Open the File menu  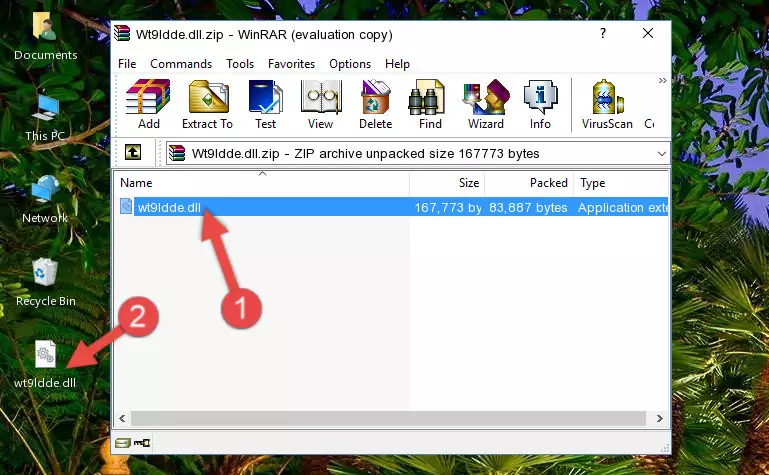pyautogui.click(x=127, y=64)
